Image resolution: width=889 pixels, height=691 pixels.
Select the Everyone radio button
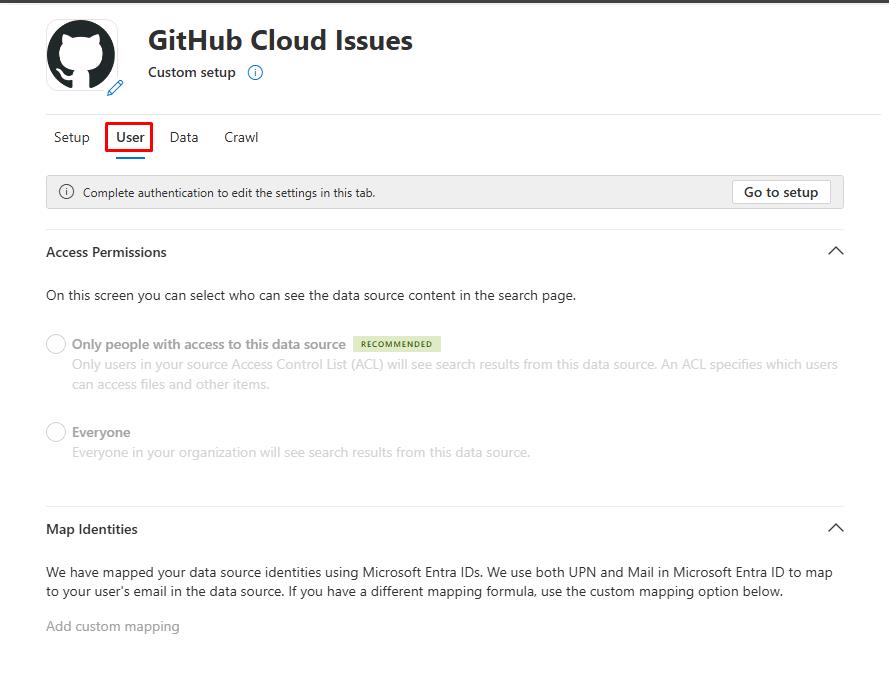[x=56, y=432]
